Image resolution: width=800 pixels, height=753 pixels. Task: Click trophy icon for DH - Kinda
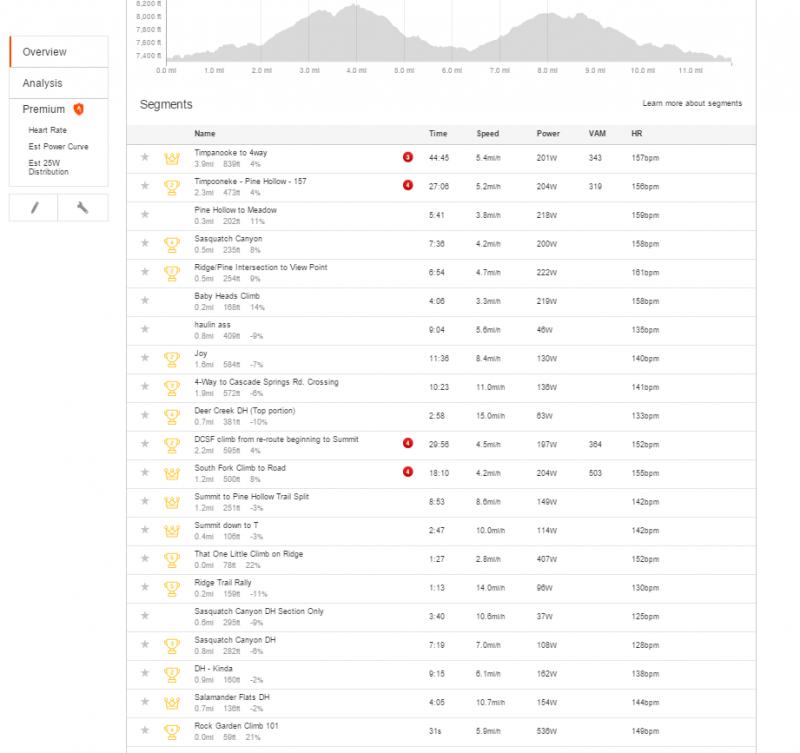[172, 674]
